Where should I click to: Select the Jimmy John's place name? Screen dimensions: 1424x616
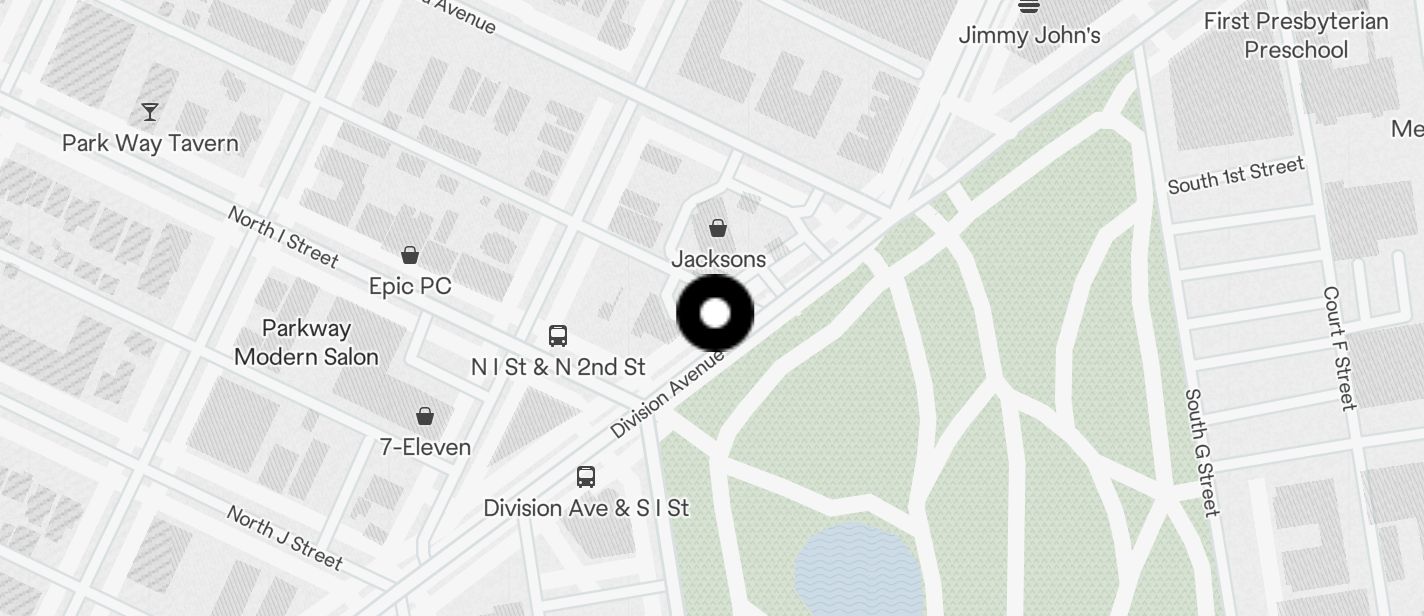point(1029,35)
